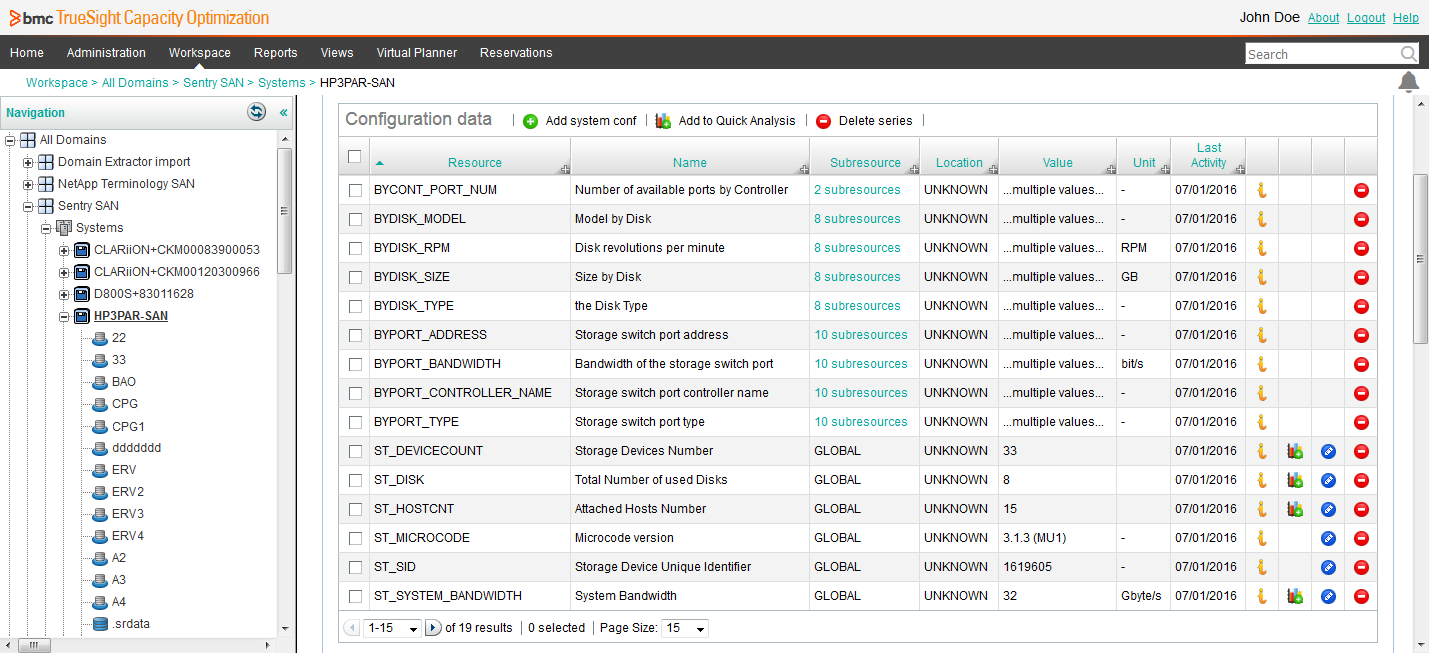The height and width of the screenshot is (653, 1429).
Task: Check the ST_DEVICECOUNT row checkbox
Action: (355, 451)
